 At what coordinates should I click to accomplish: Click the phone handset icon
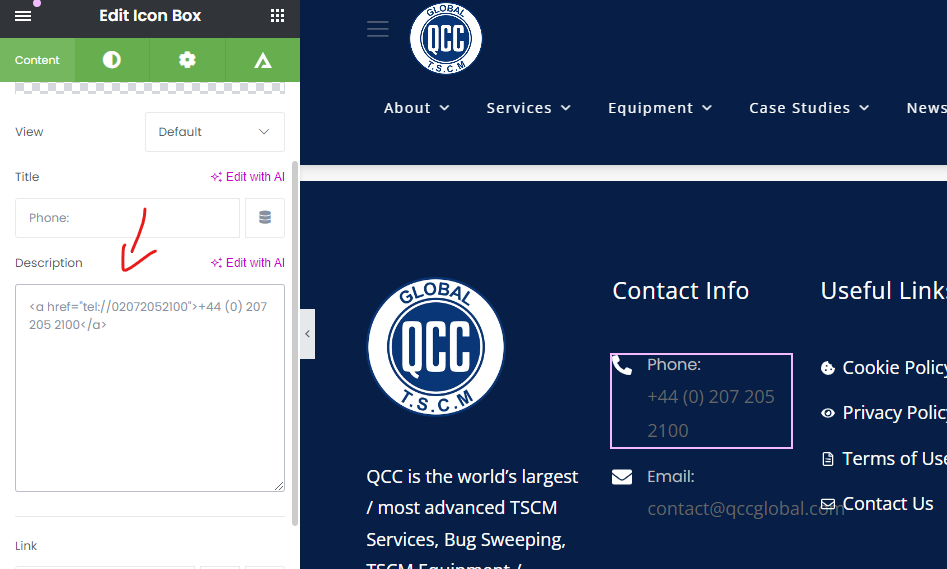pyautogui.click(x=622, y=365)
